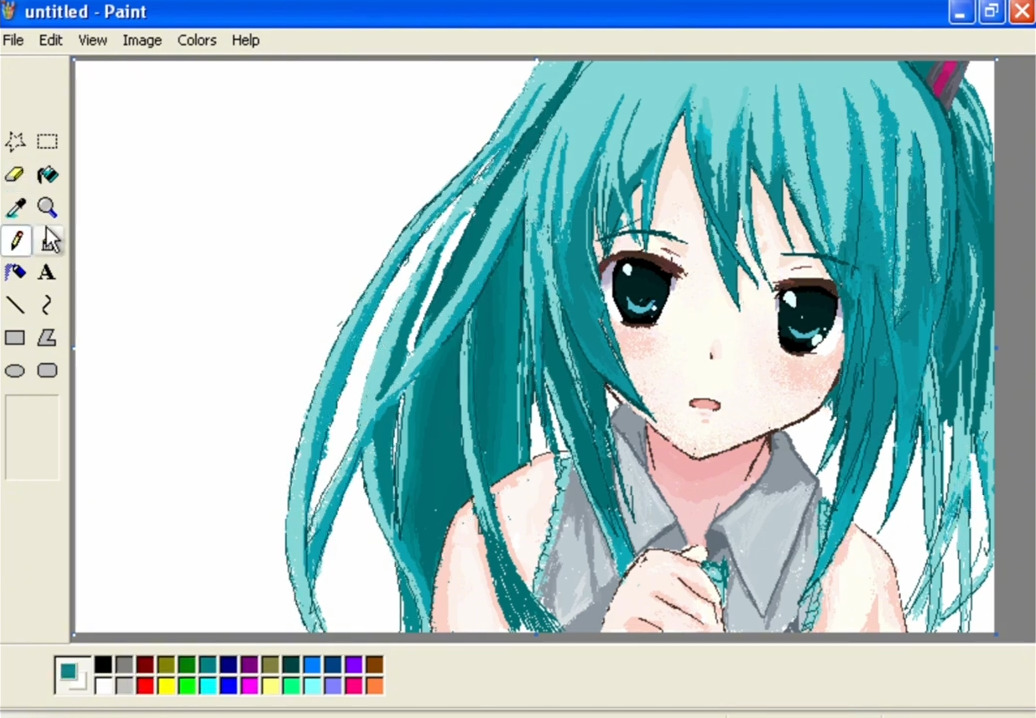
Task: Select the pale cyan bottom row swatch
Action: click(x=312, y=686)
